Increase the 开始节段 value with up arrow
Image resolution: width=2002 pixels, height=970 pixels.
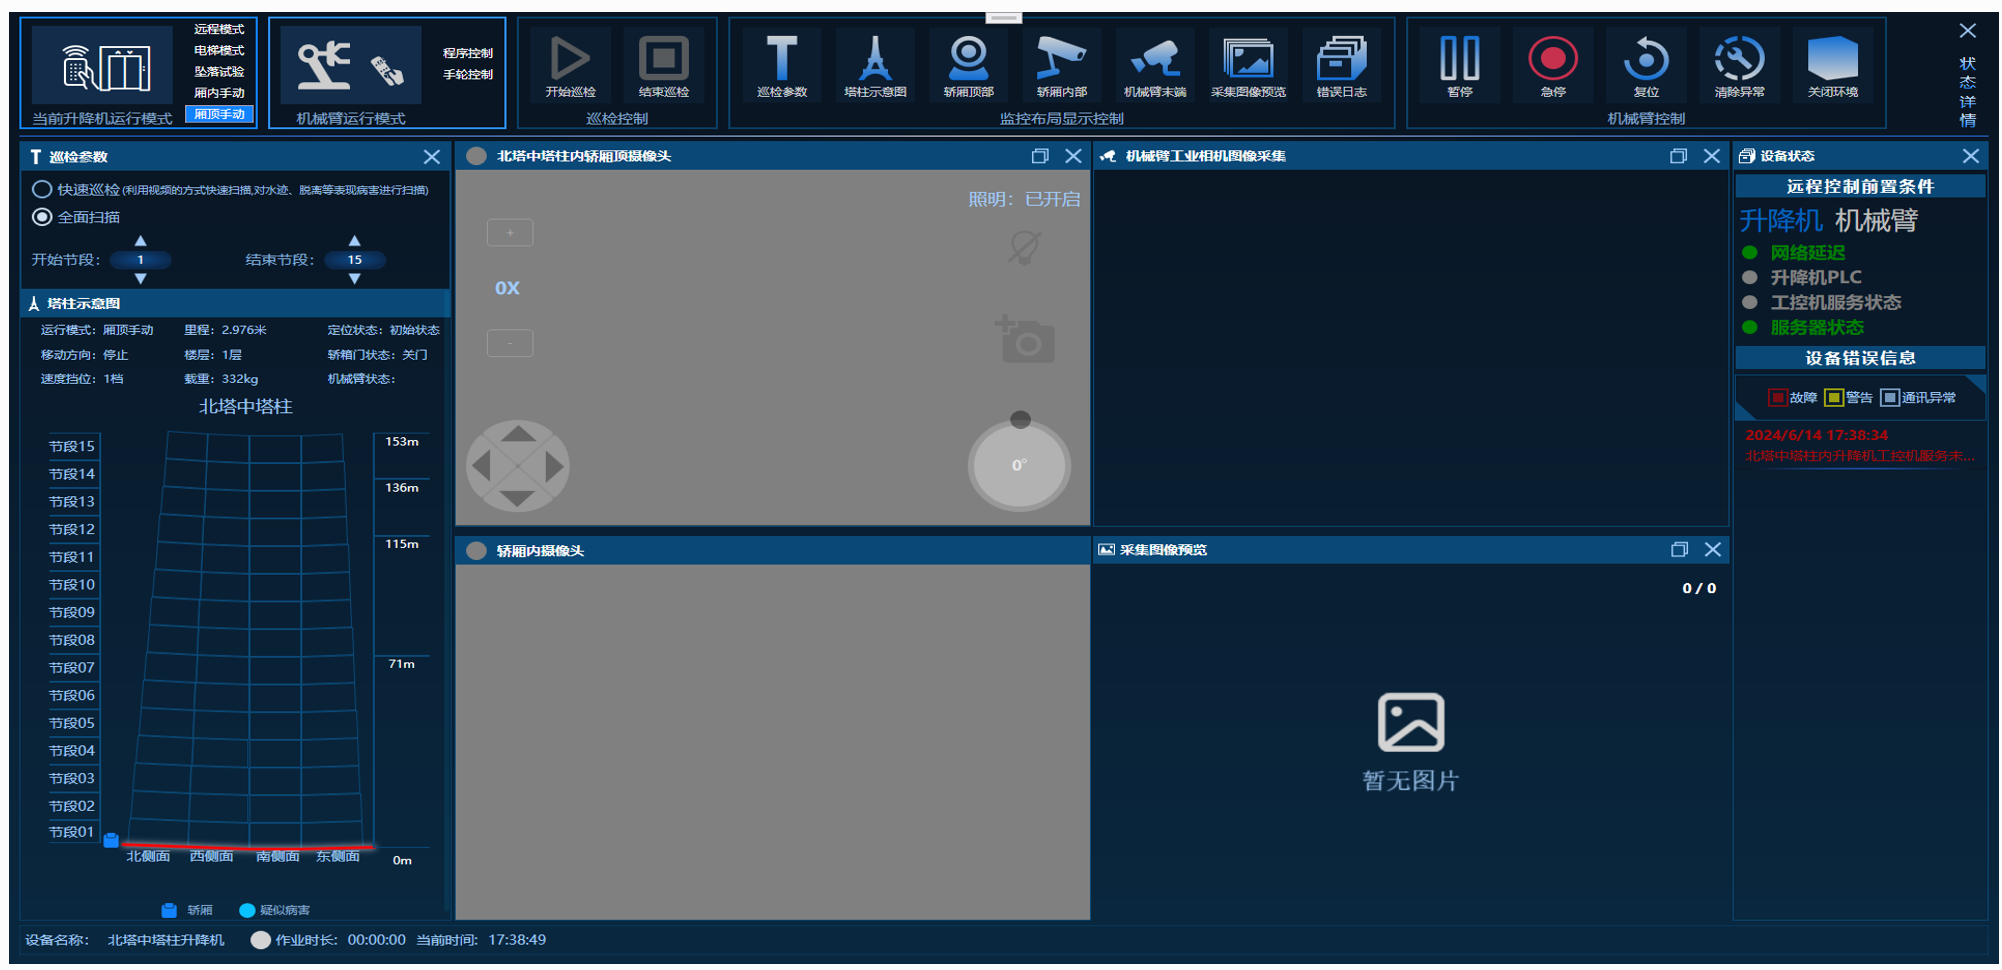click(140, 241)
